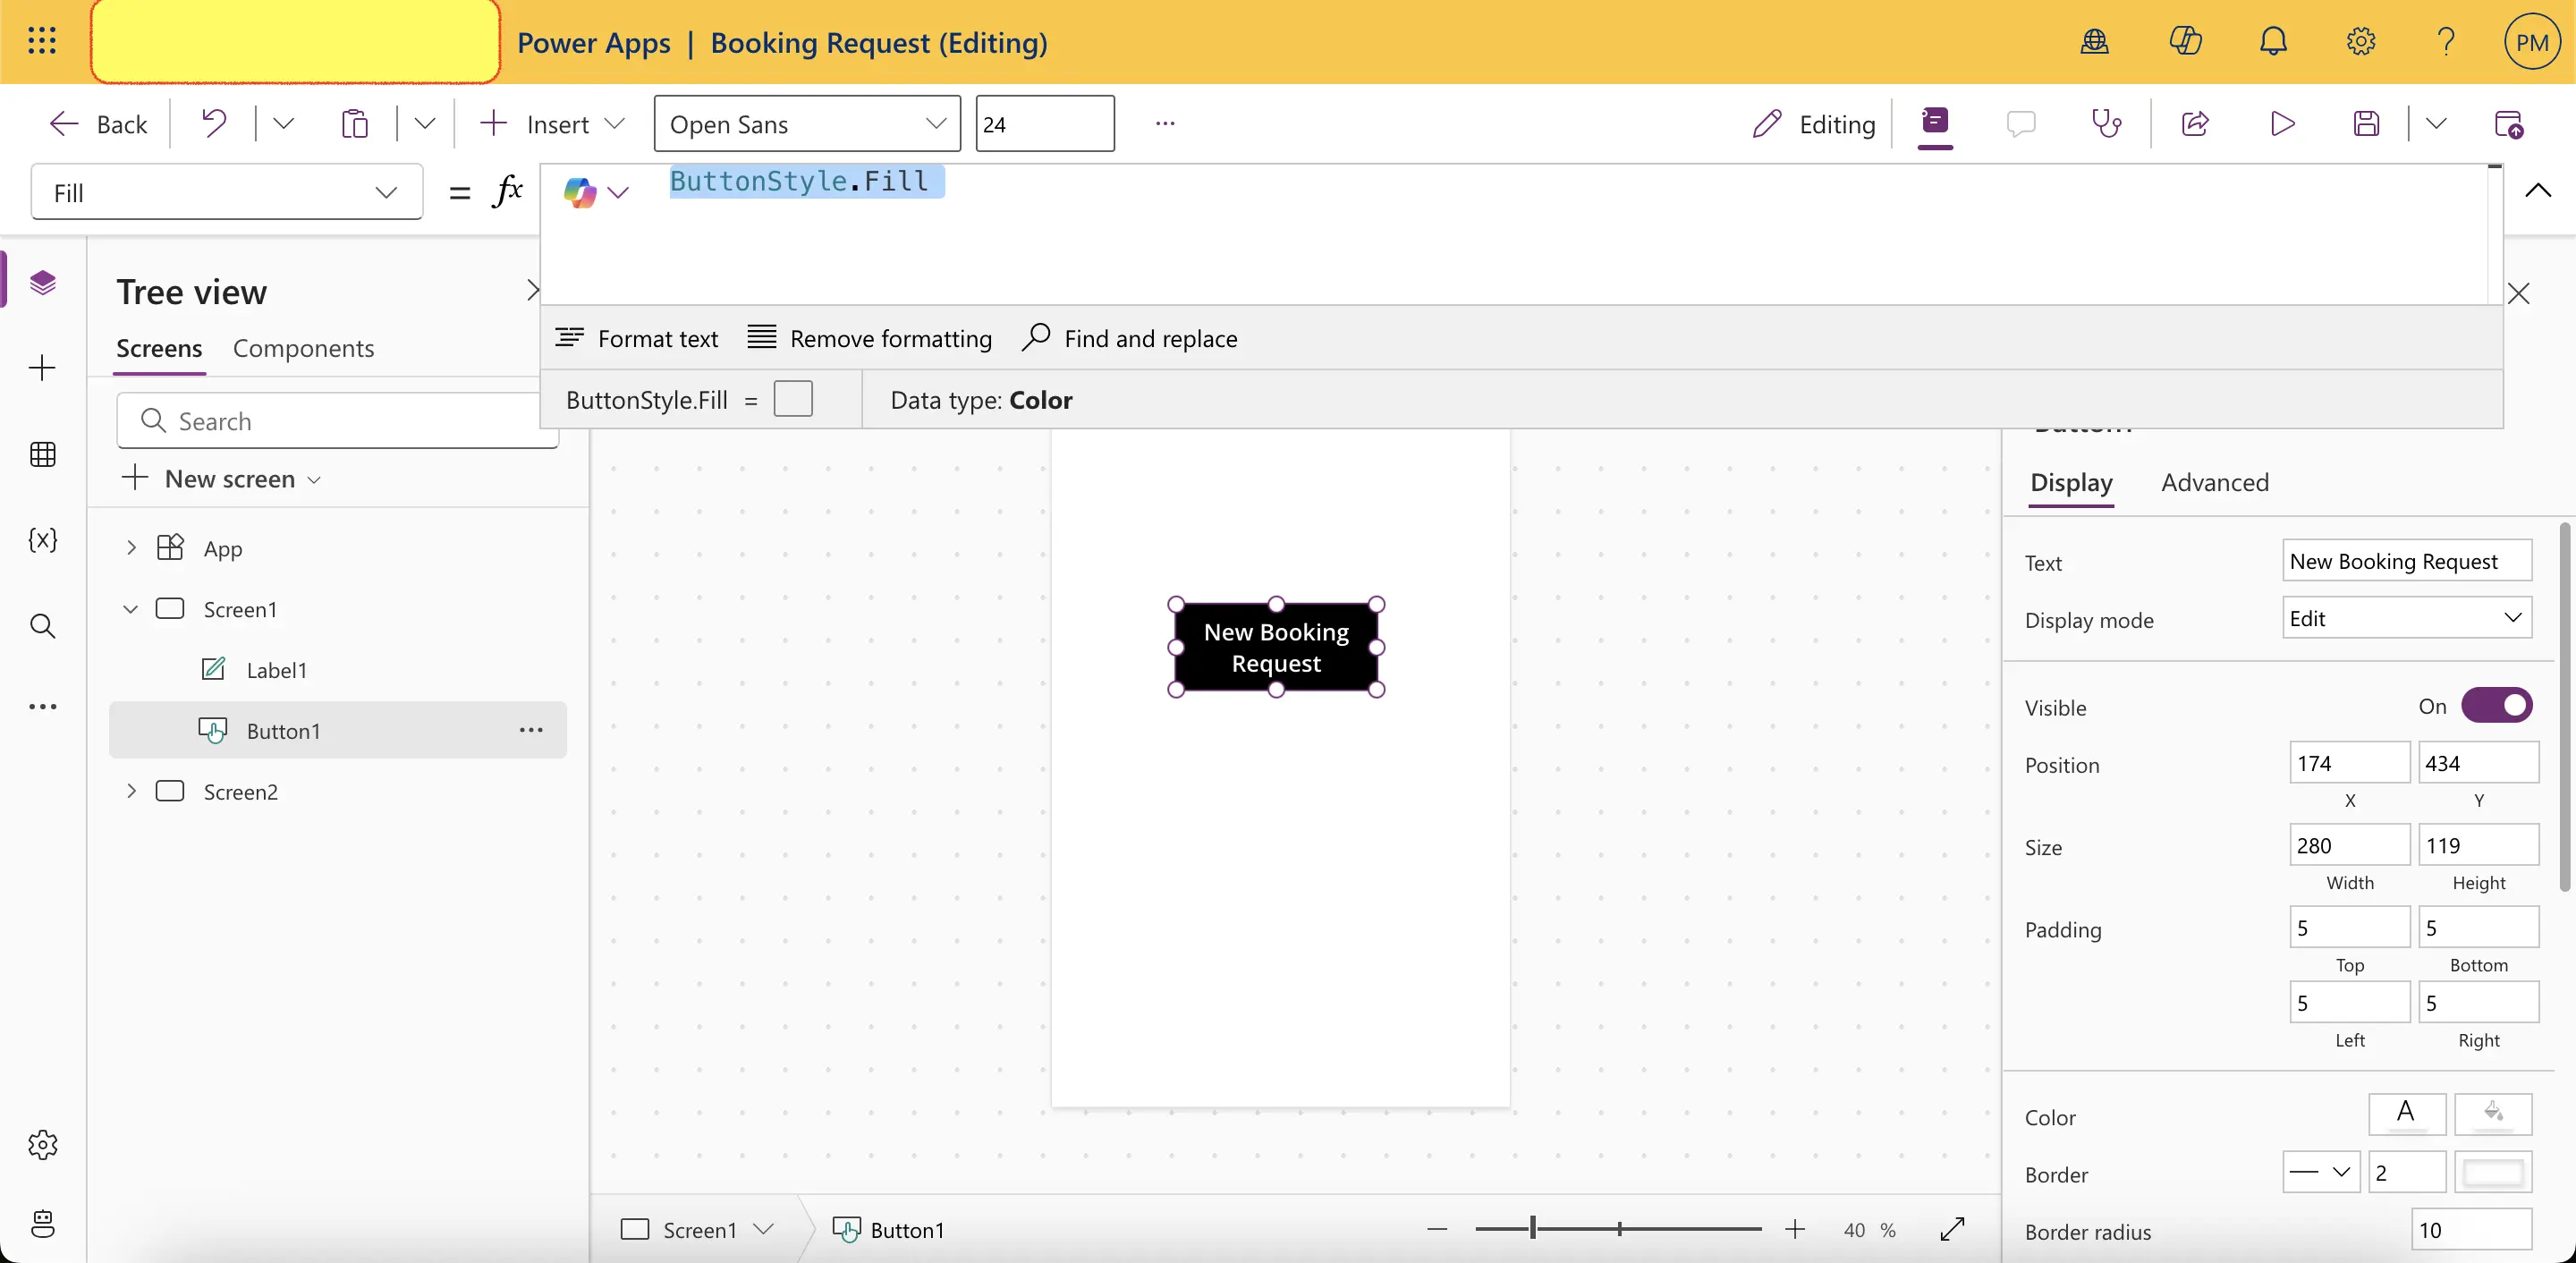The width and height of the screenshot is (2576, 1263).
Task: Expand Screen2 in the tree view
Action: coord(131,790)
